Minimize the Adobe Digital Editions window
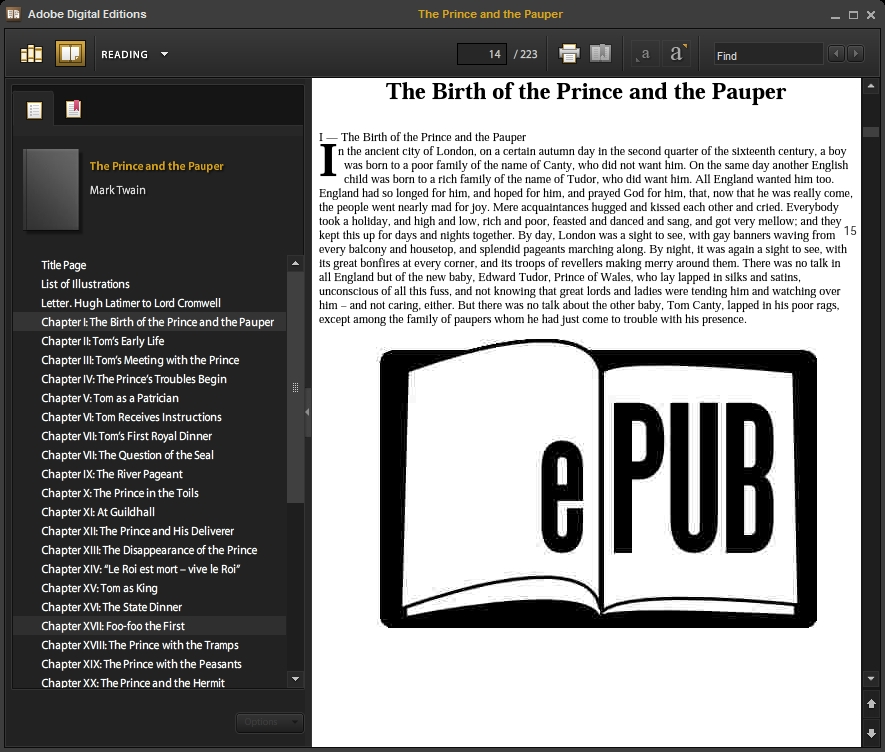The image size is (885, 752). pos(836,15)
